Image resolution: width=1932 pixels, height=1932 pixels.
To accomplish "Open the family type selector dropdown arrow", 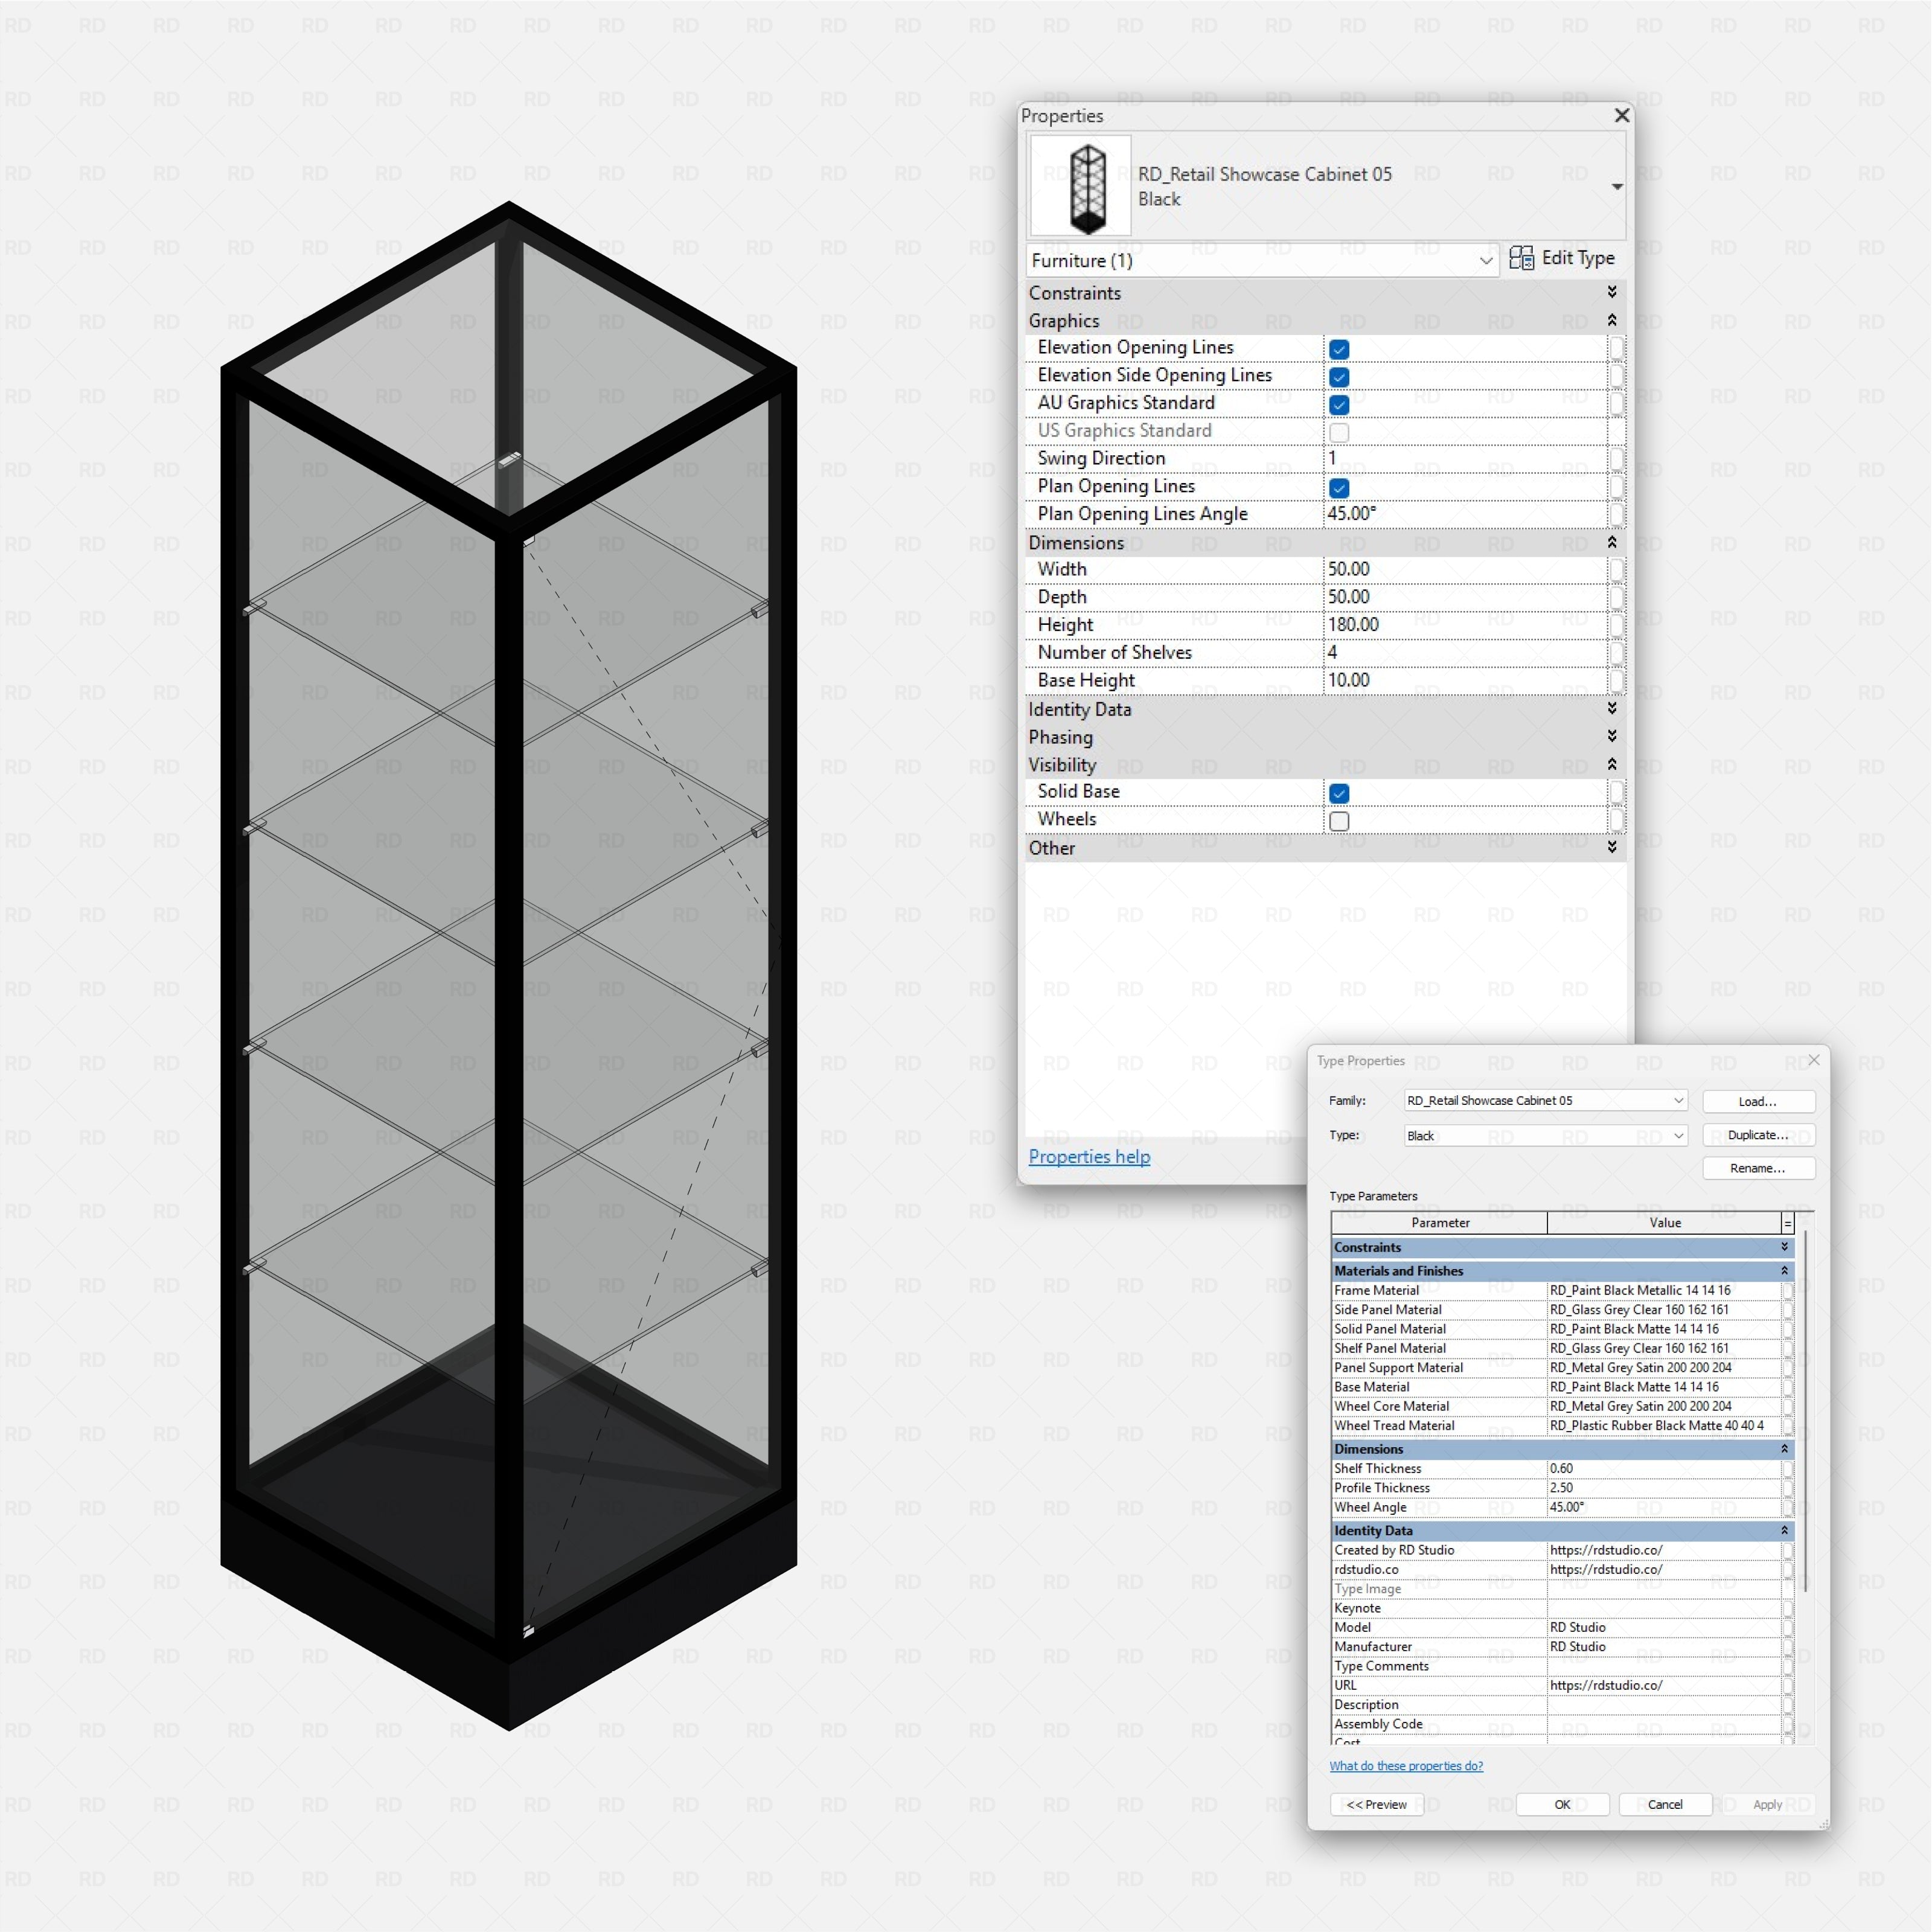I will [1616, 187].
